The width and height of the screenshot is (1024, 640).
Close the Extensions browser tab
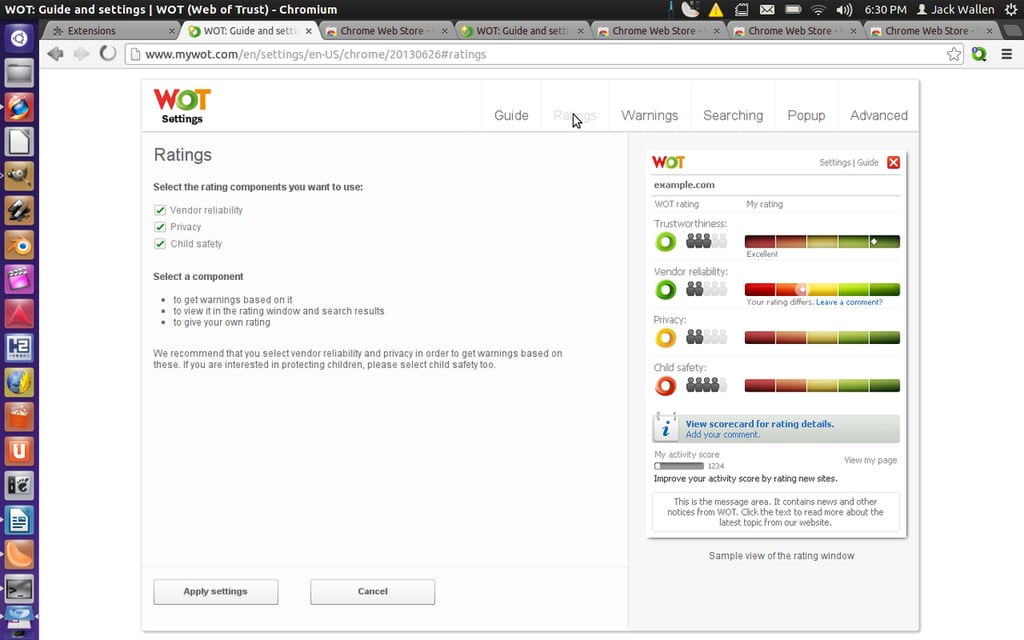coord(172,31)
